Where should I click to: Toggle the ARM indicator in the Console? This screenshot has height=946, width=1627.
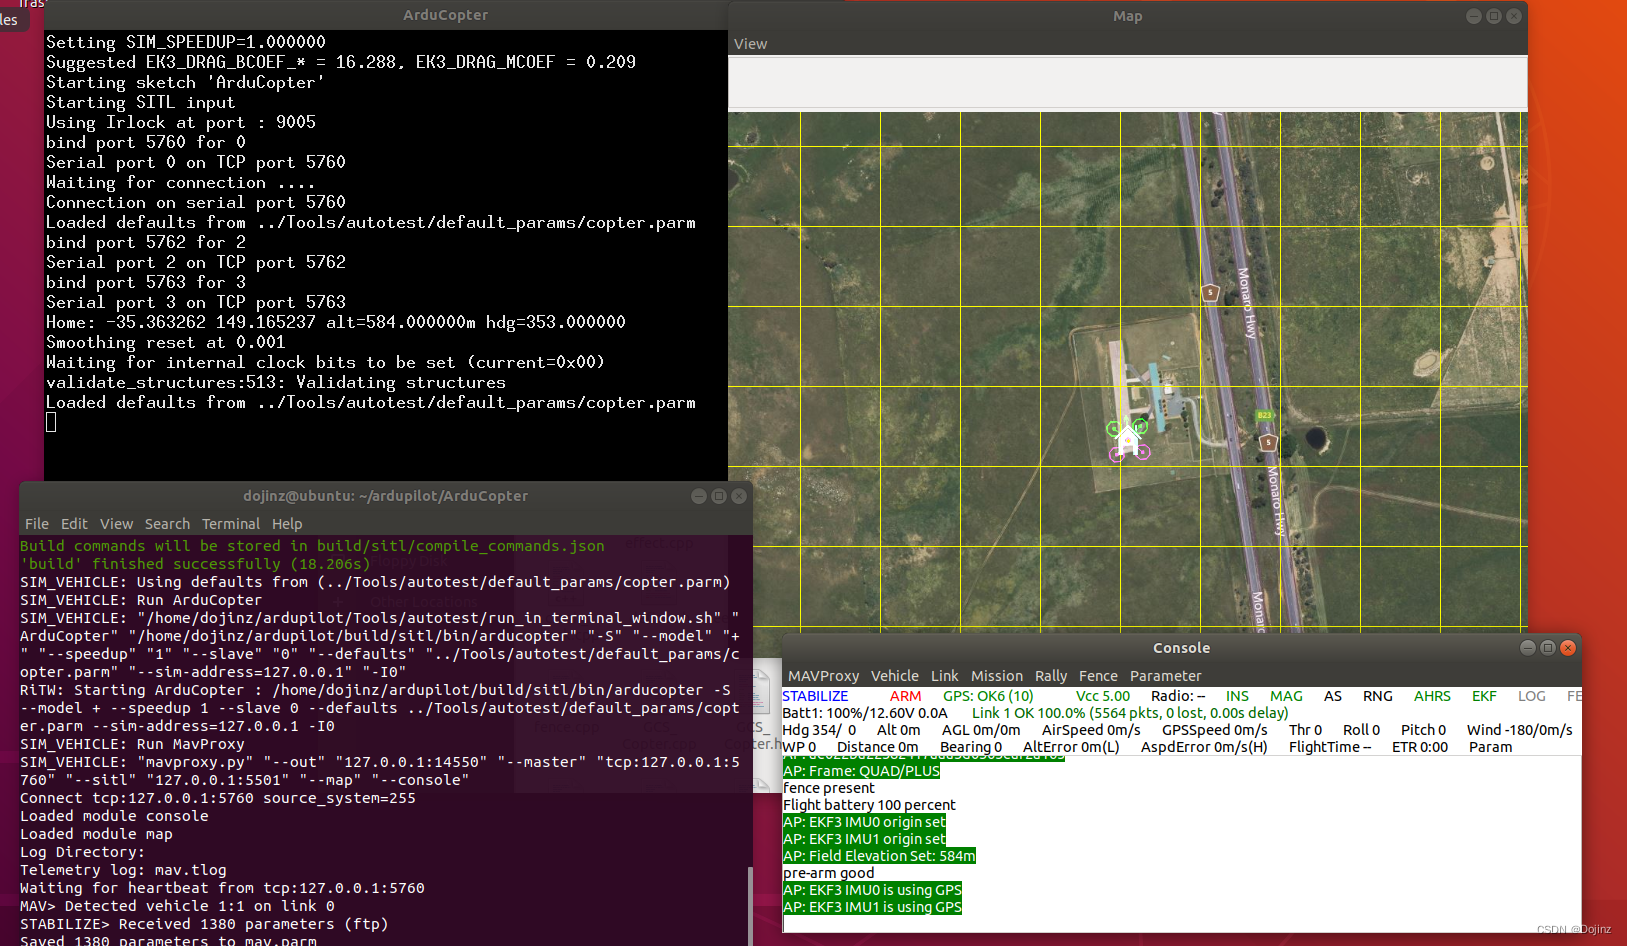tap(905, 695)
